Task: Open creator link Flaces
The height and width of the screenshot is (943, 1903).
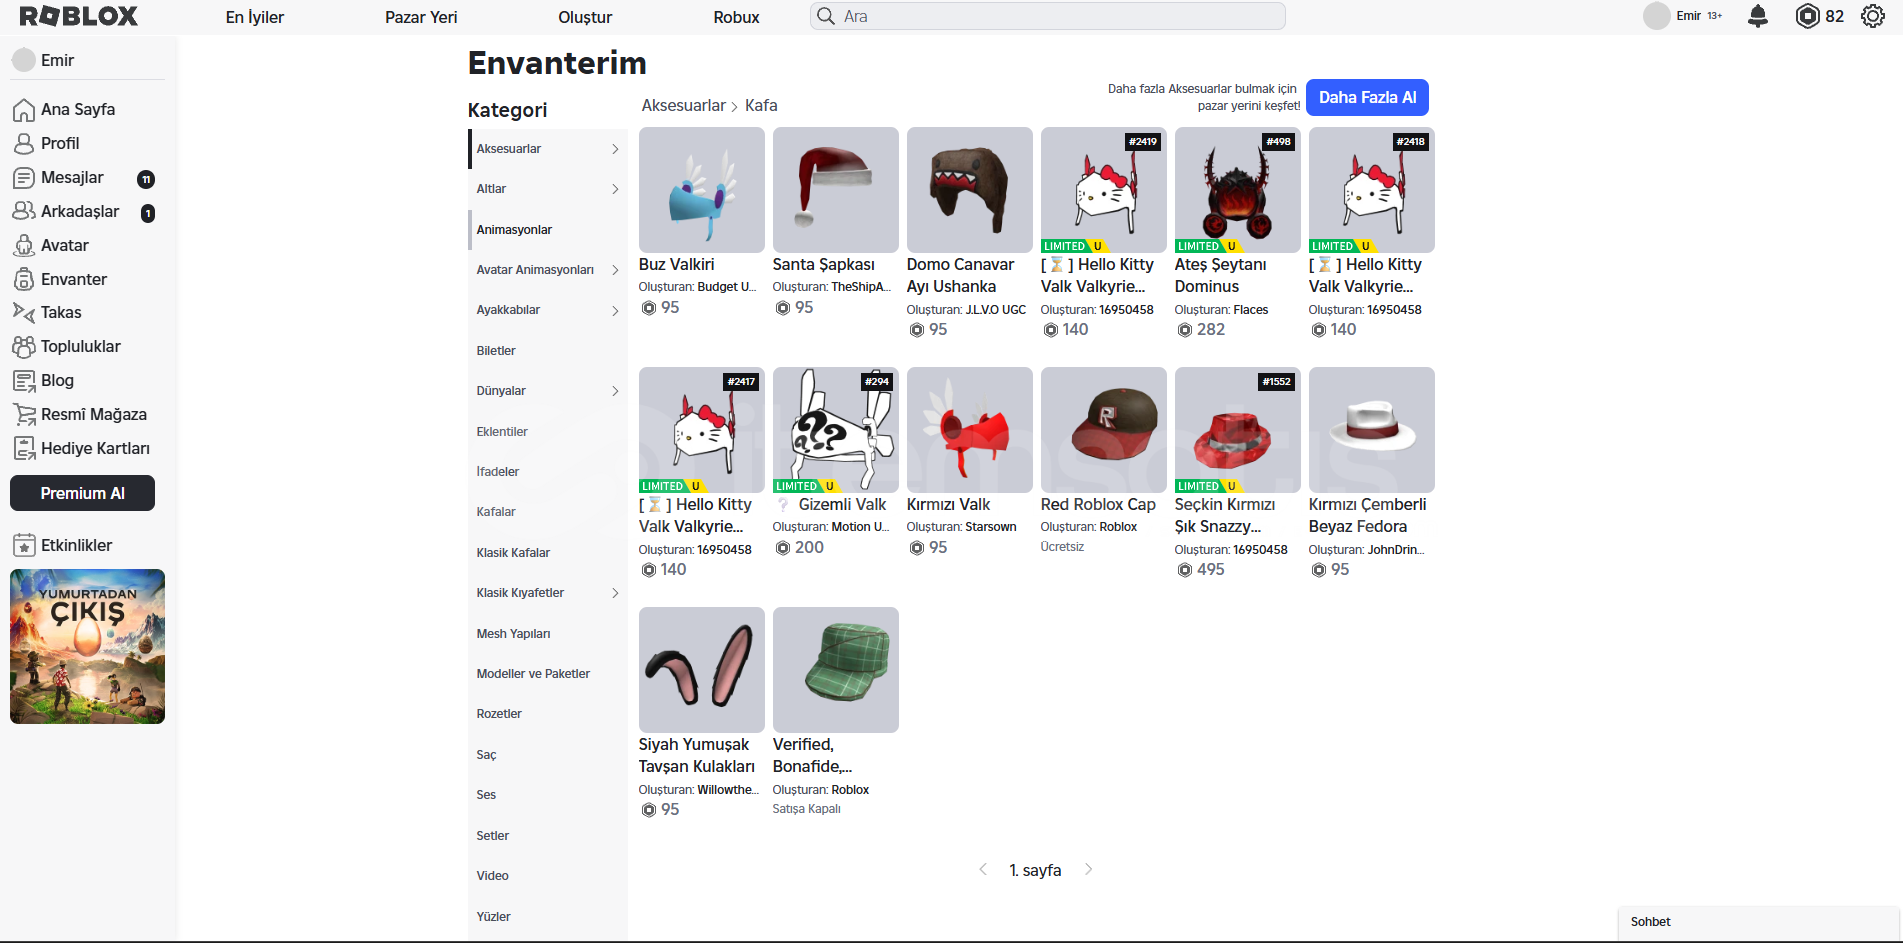Action: 1250,310
